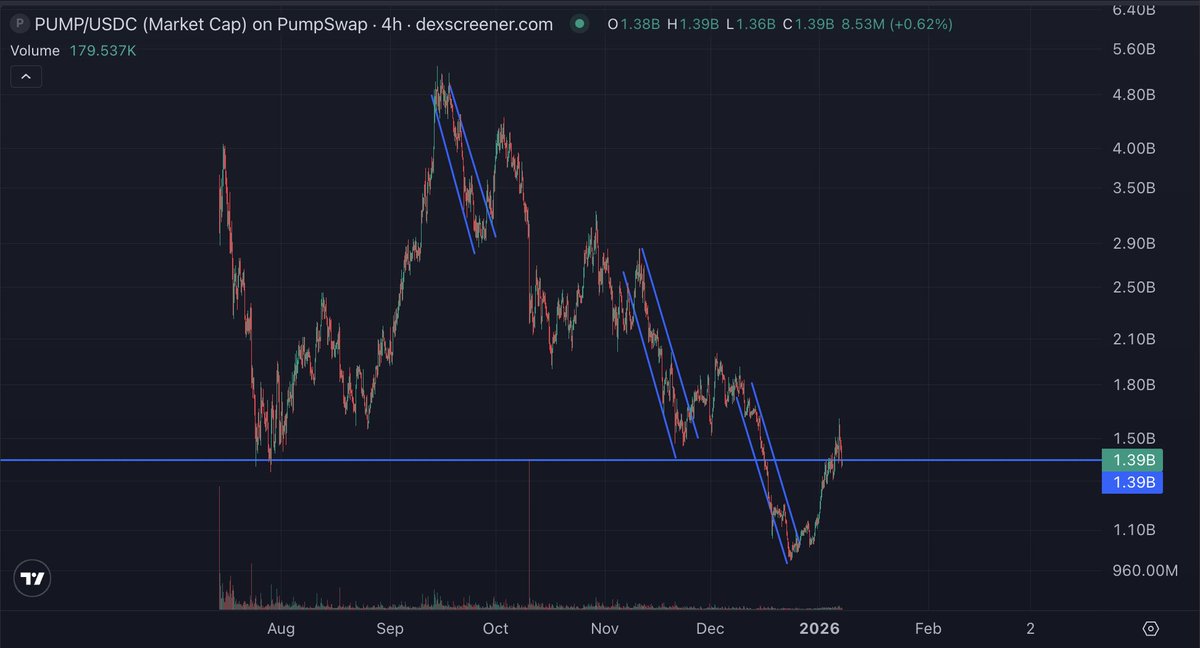Click the PUMP/USDC chart title
1200x648 pixels.
[294, 24]
